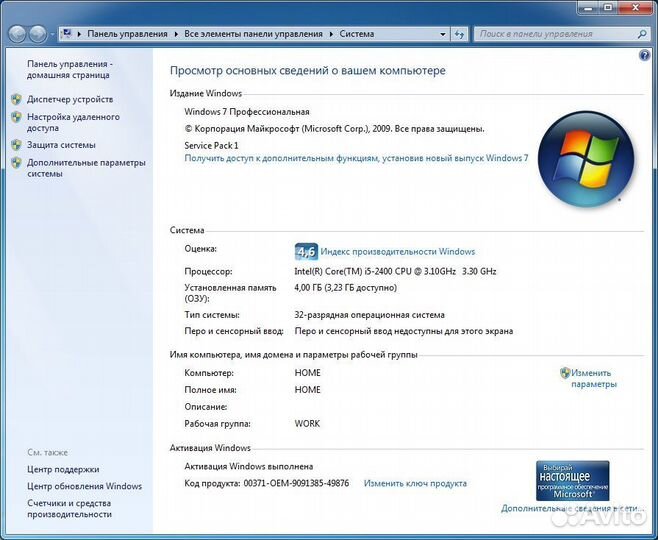
Task: Open the recent pages dropdown next to Forward
Action: 52,34
